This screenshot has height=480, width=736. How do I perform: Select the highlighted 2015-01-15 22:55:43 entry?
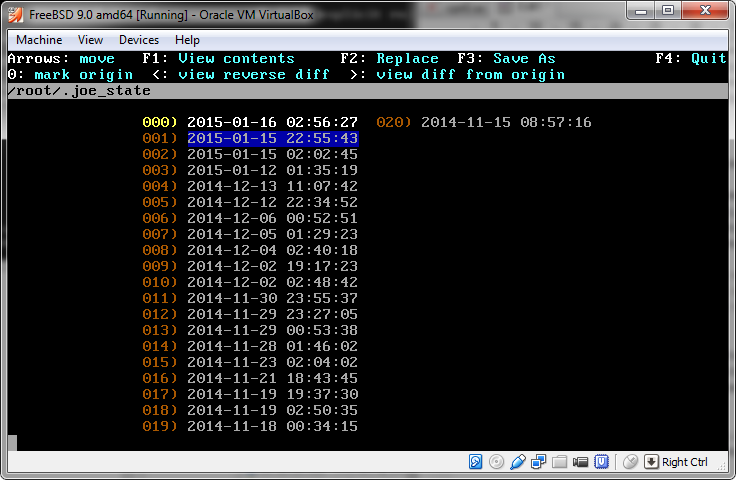[x=272, y=139]
